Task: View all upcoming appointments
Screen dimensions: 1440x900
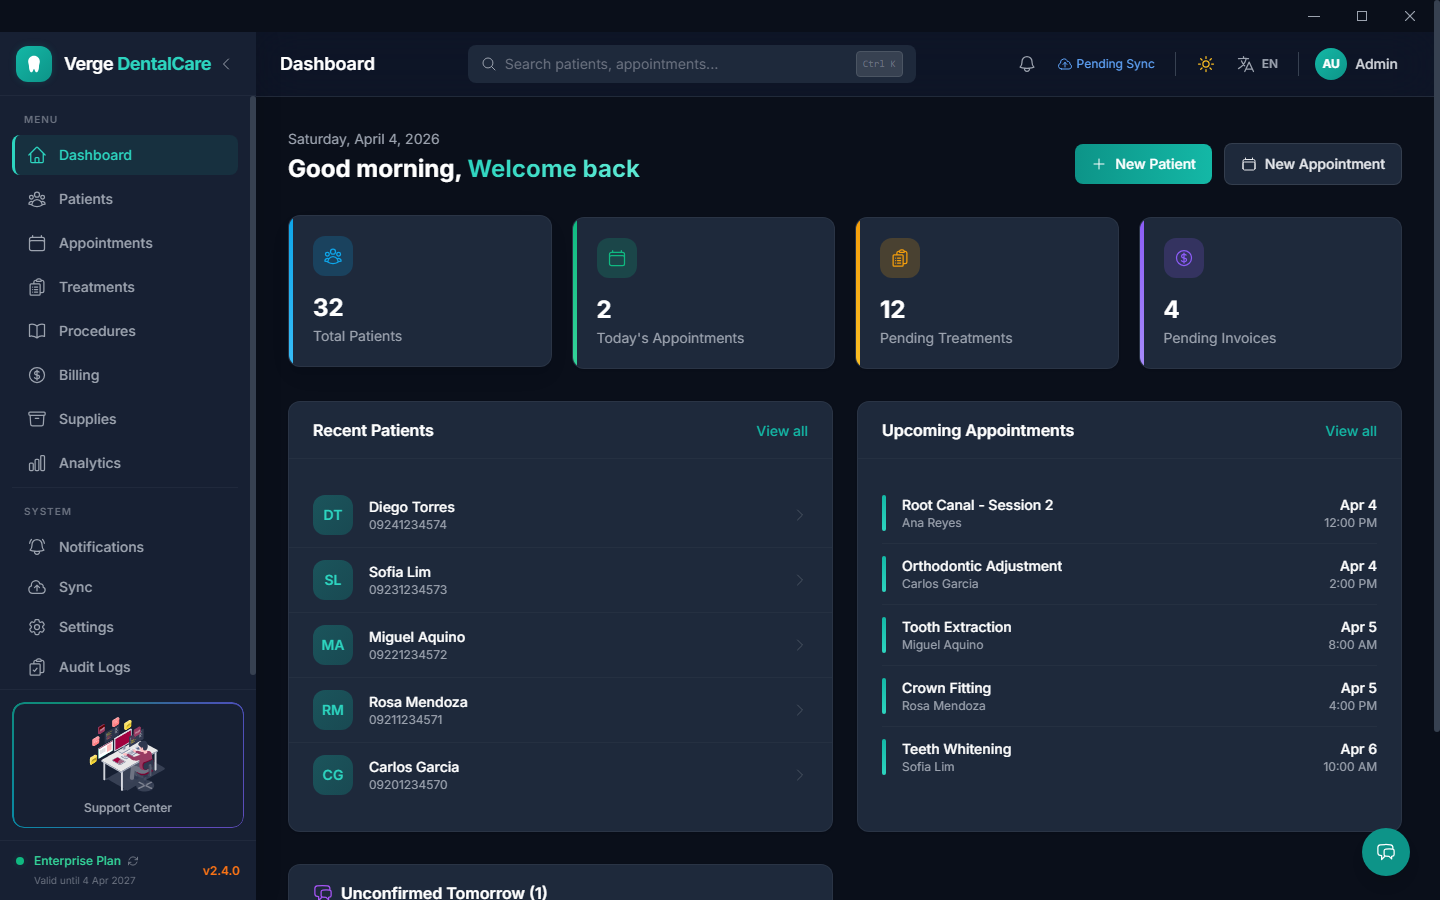Action: pyautogui.click(x=1351, y=431)
